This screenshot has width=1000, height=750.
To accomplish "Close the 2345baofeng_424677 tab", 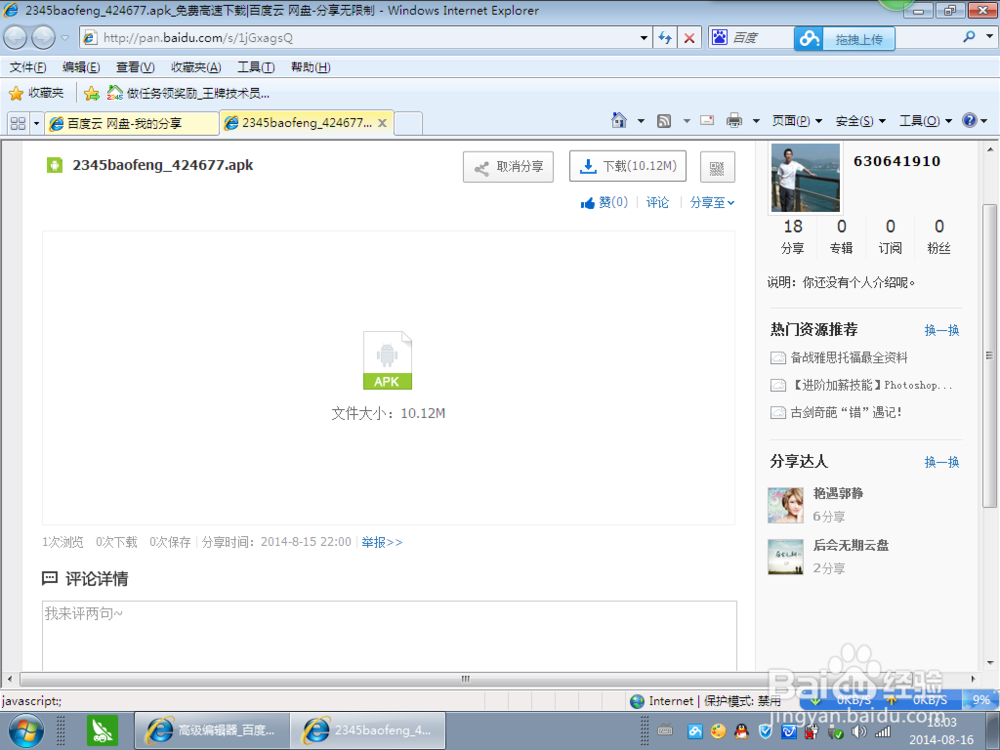I will (382, 122).
